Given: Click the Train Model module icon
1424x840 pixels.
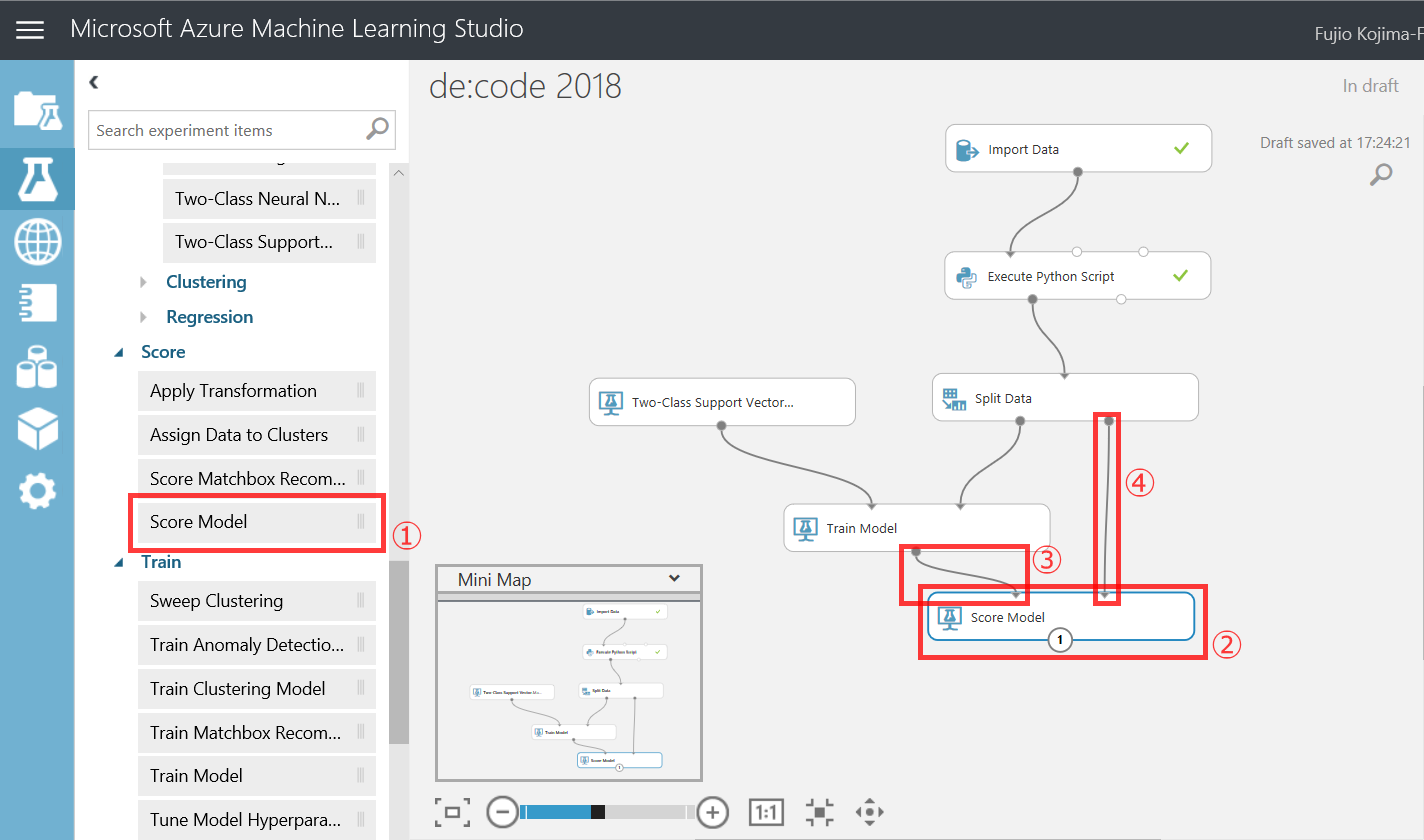Looking at the screenshot, I should click(804, 528).
